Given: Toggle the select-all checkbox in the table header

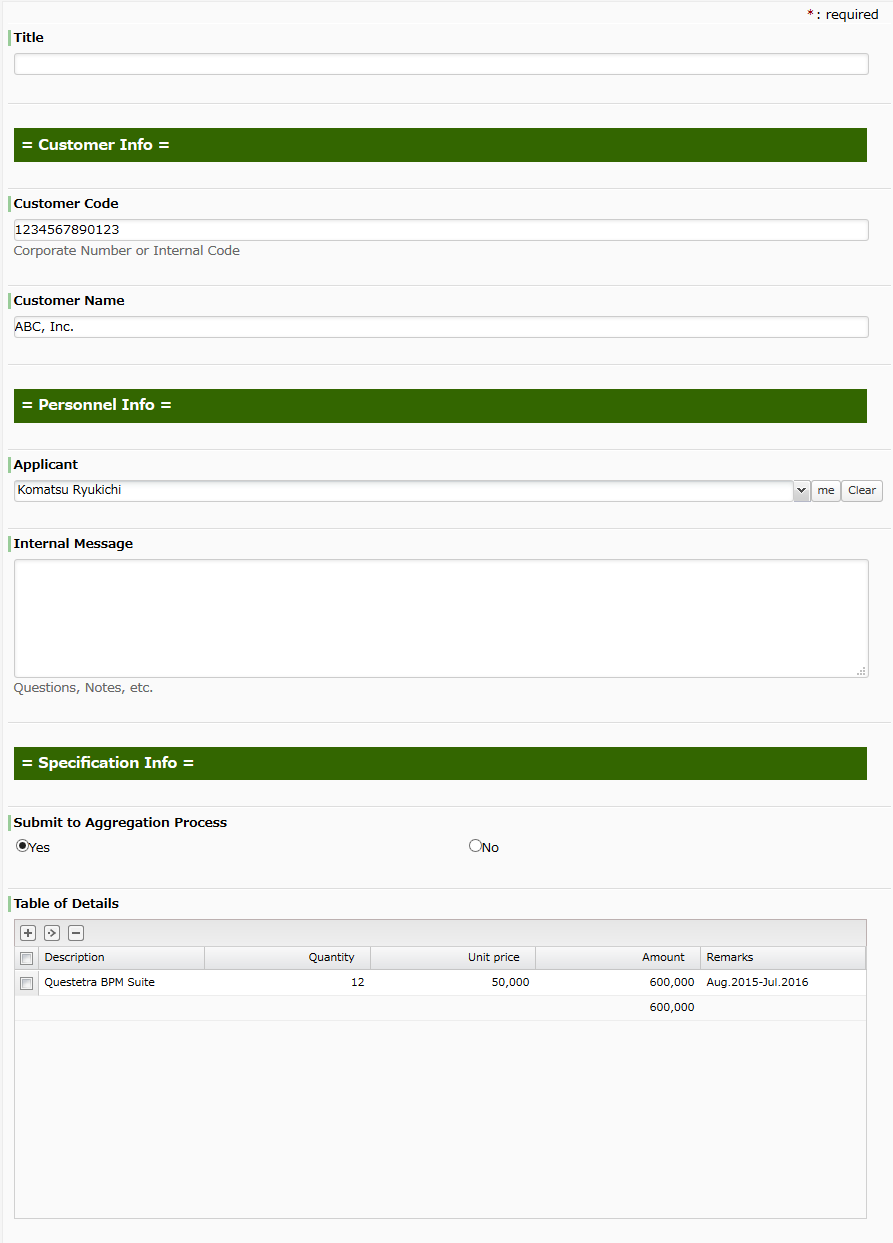Looking at the screenshot, I should [26, 957].
